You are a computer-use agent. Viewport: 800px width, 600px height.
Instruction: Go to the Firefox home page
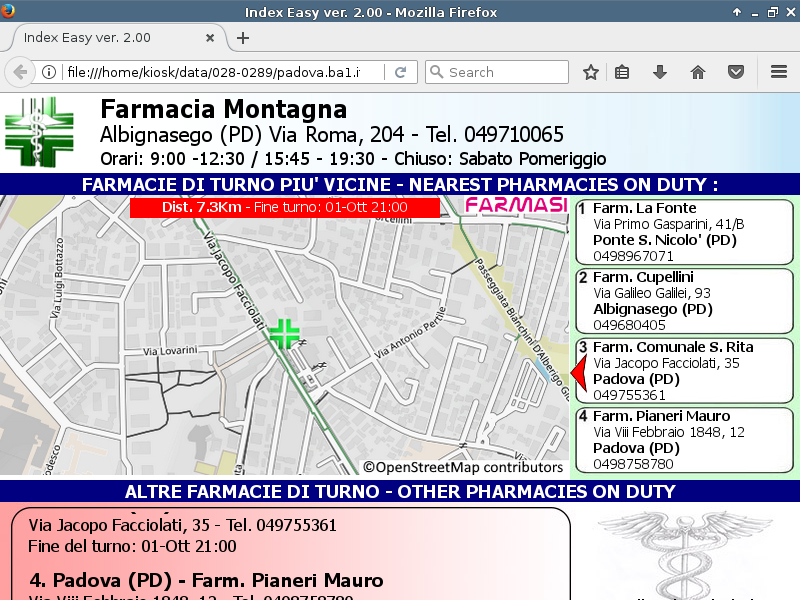tap(698, 72)
